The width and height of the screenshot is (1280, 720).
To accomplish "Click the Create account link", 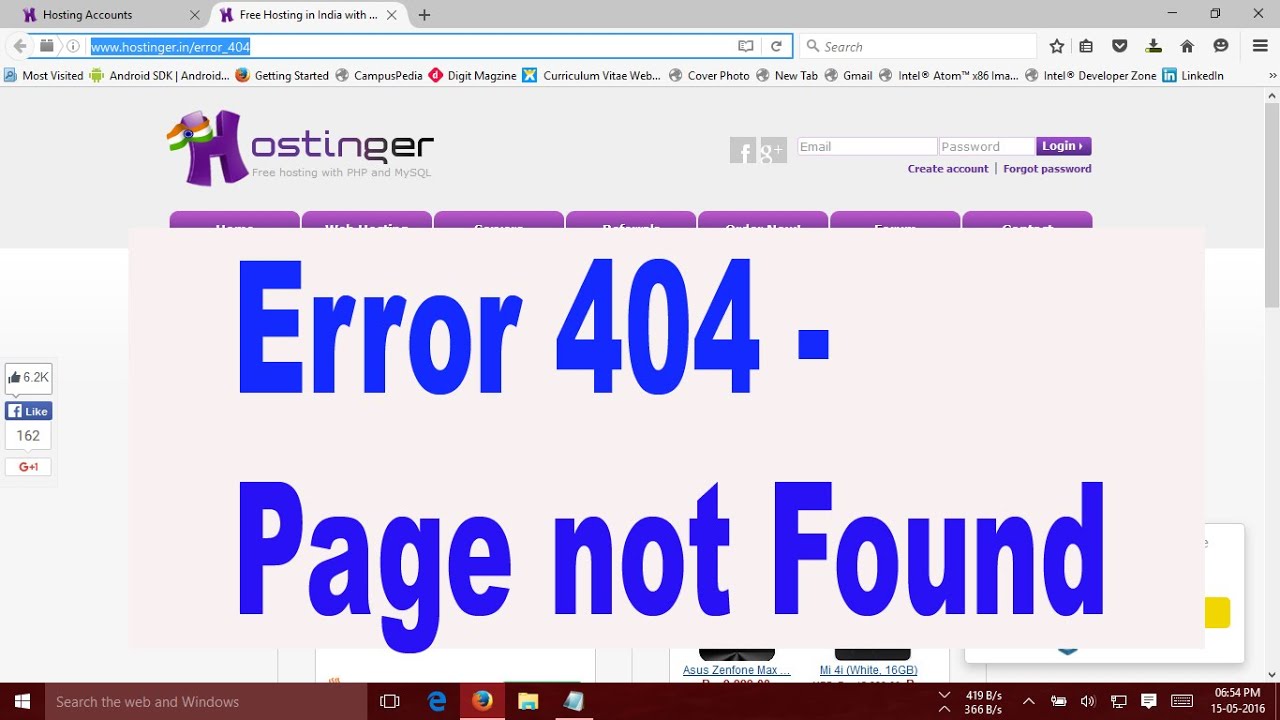I will 948,169.
